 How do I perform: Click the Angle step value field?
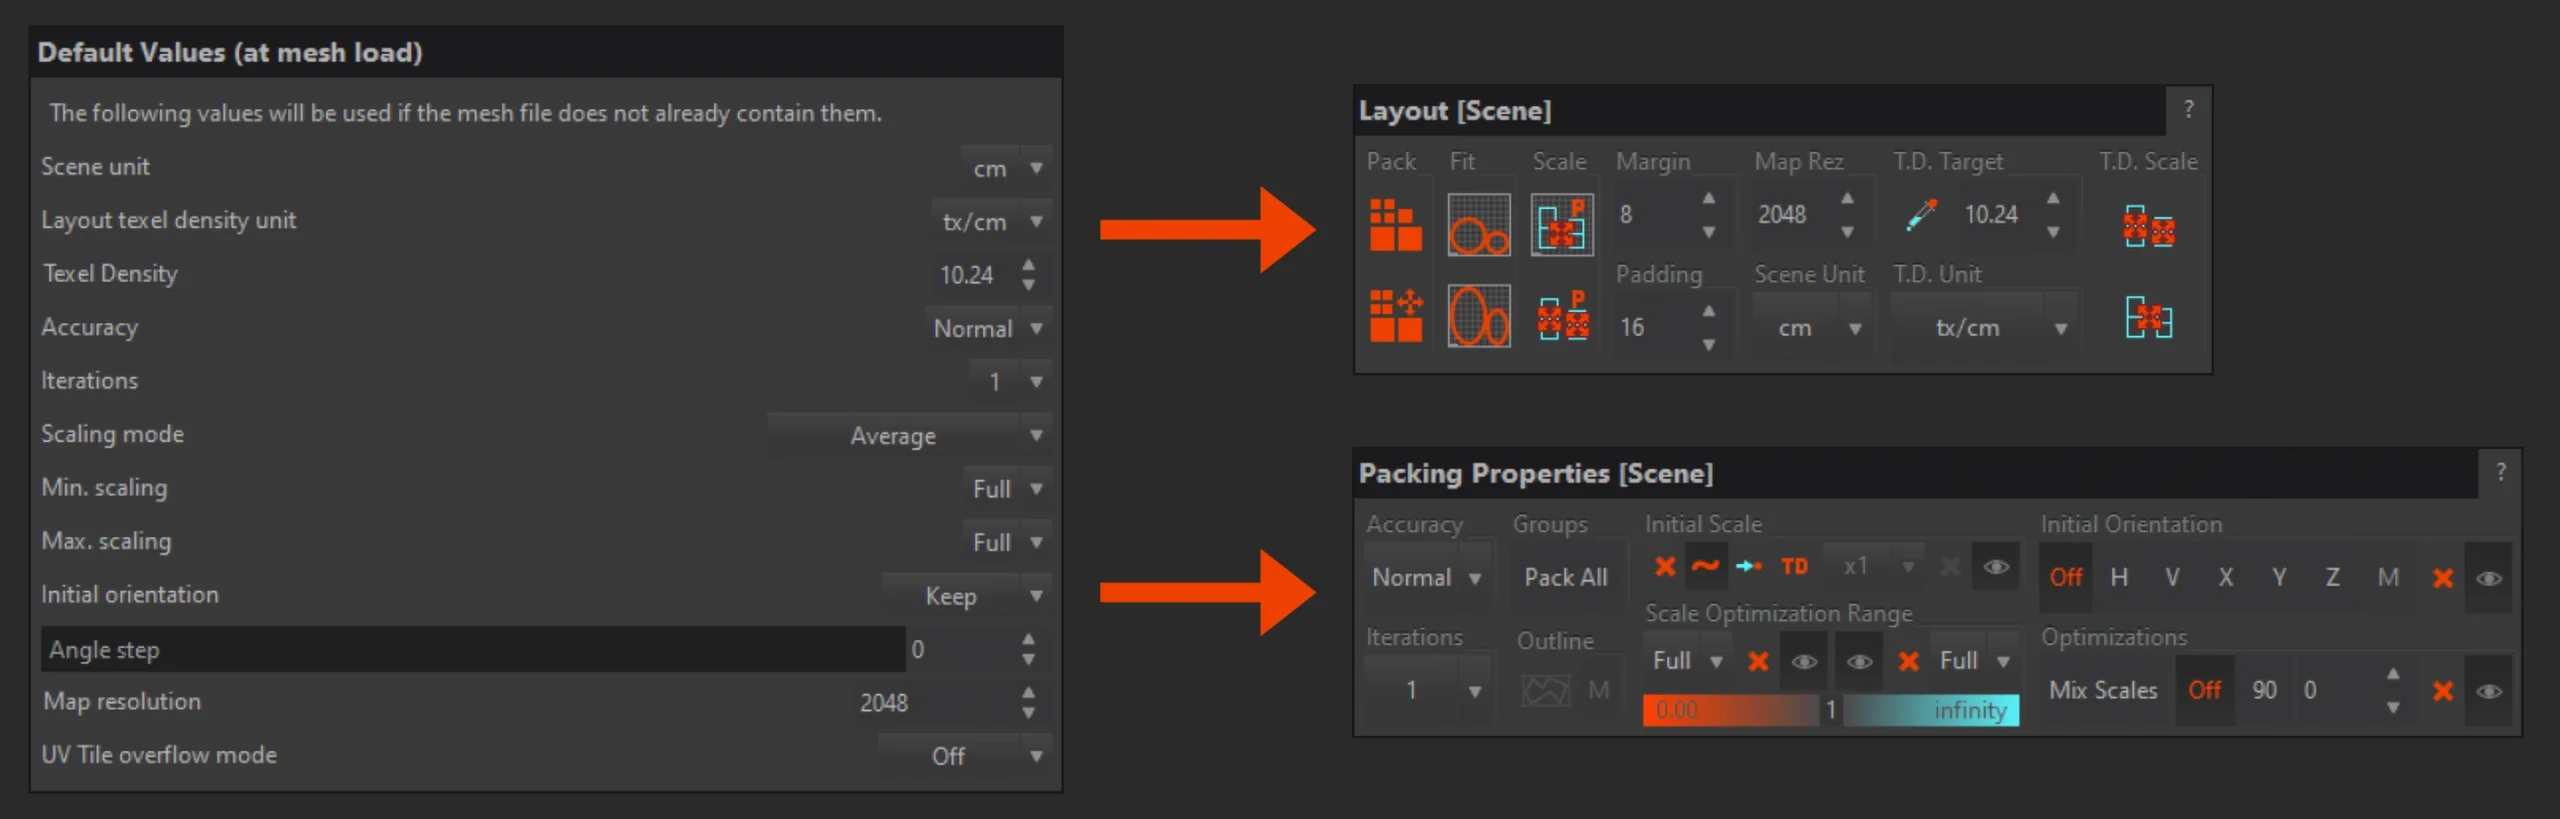point(960,650)
